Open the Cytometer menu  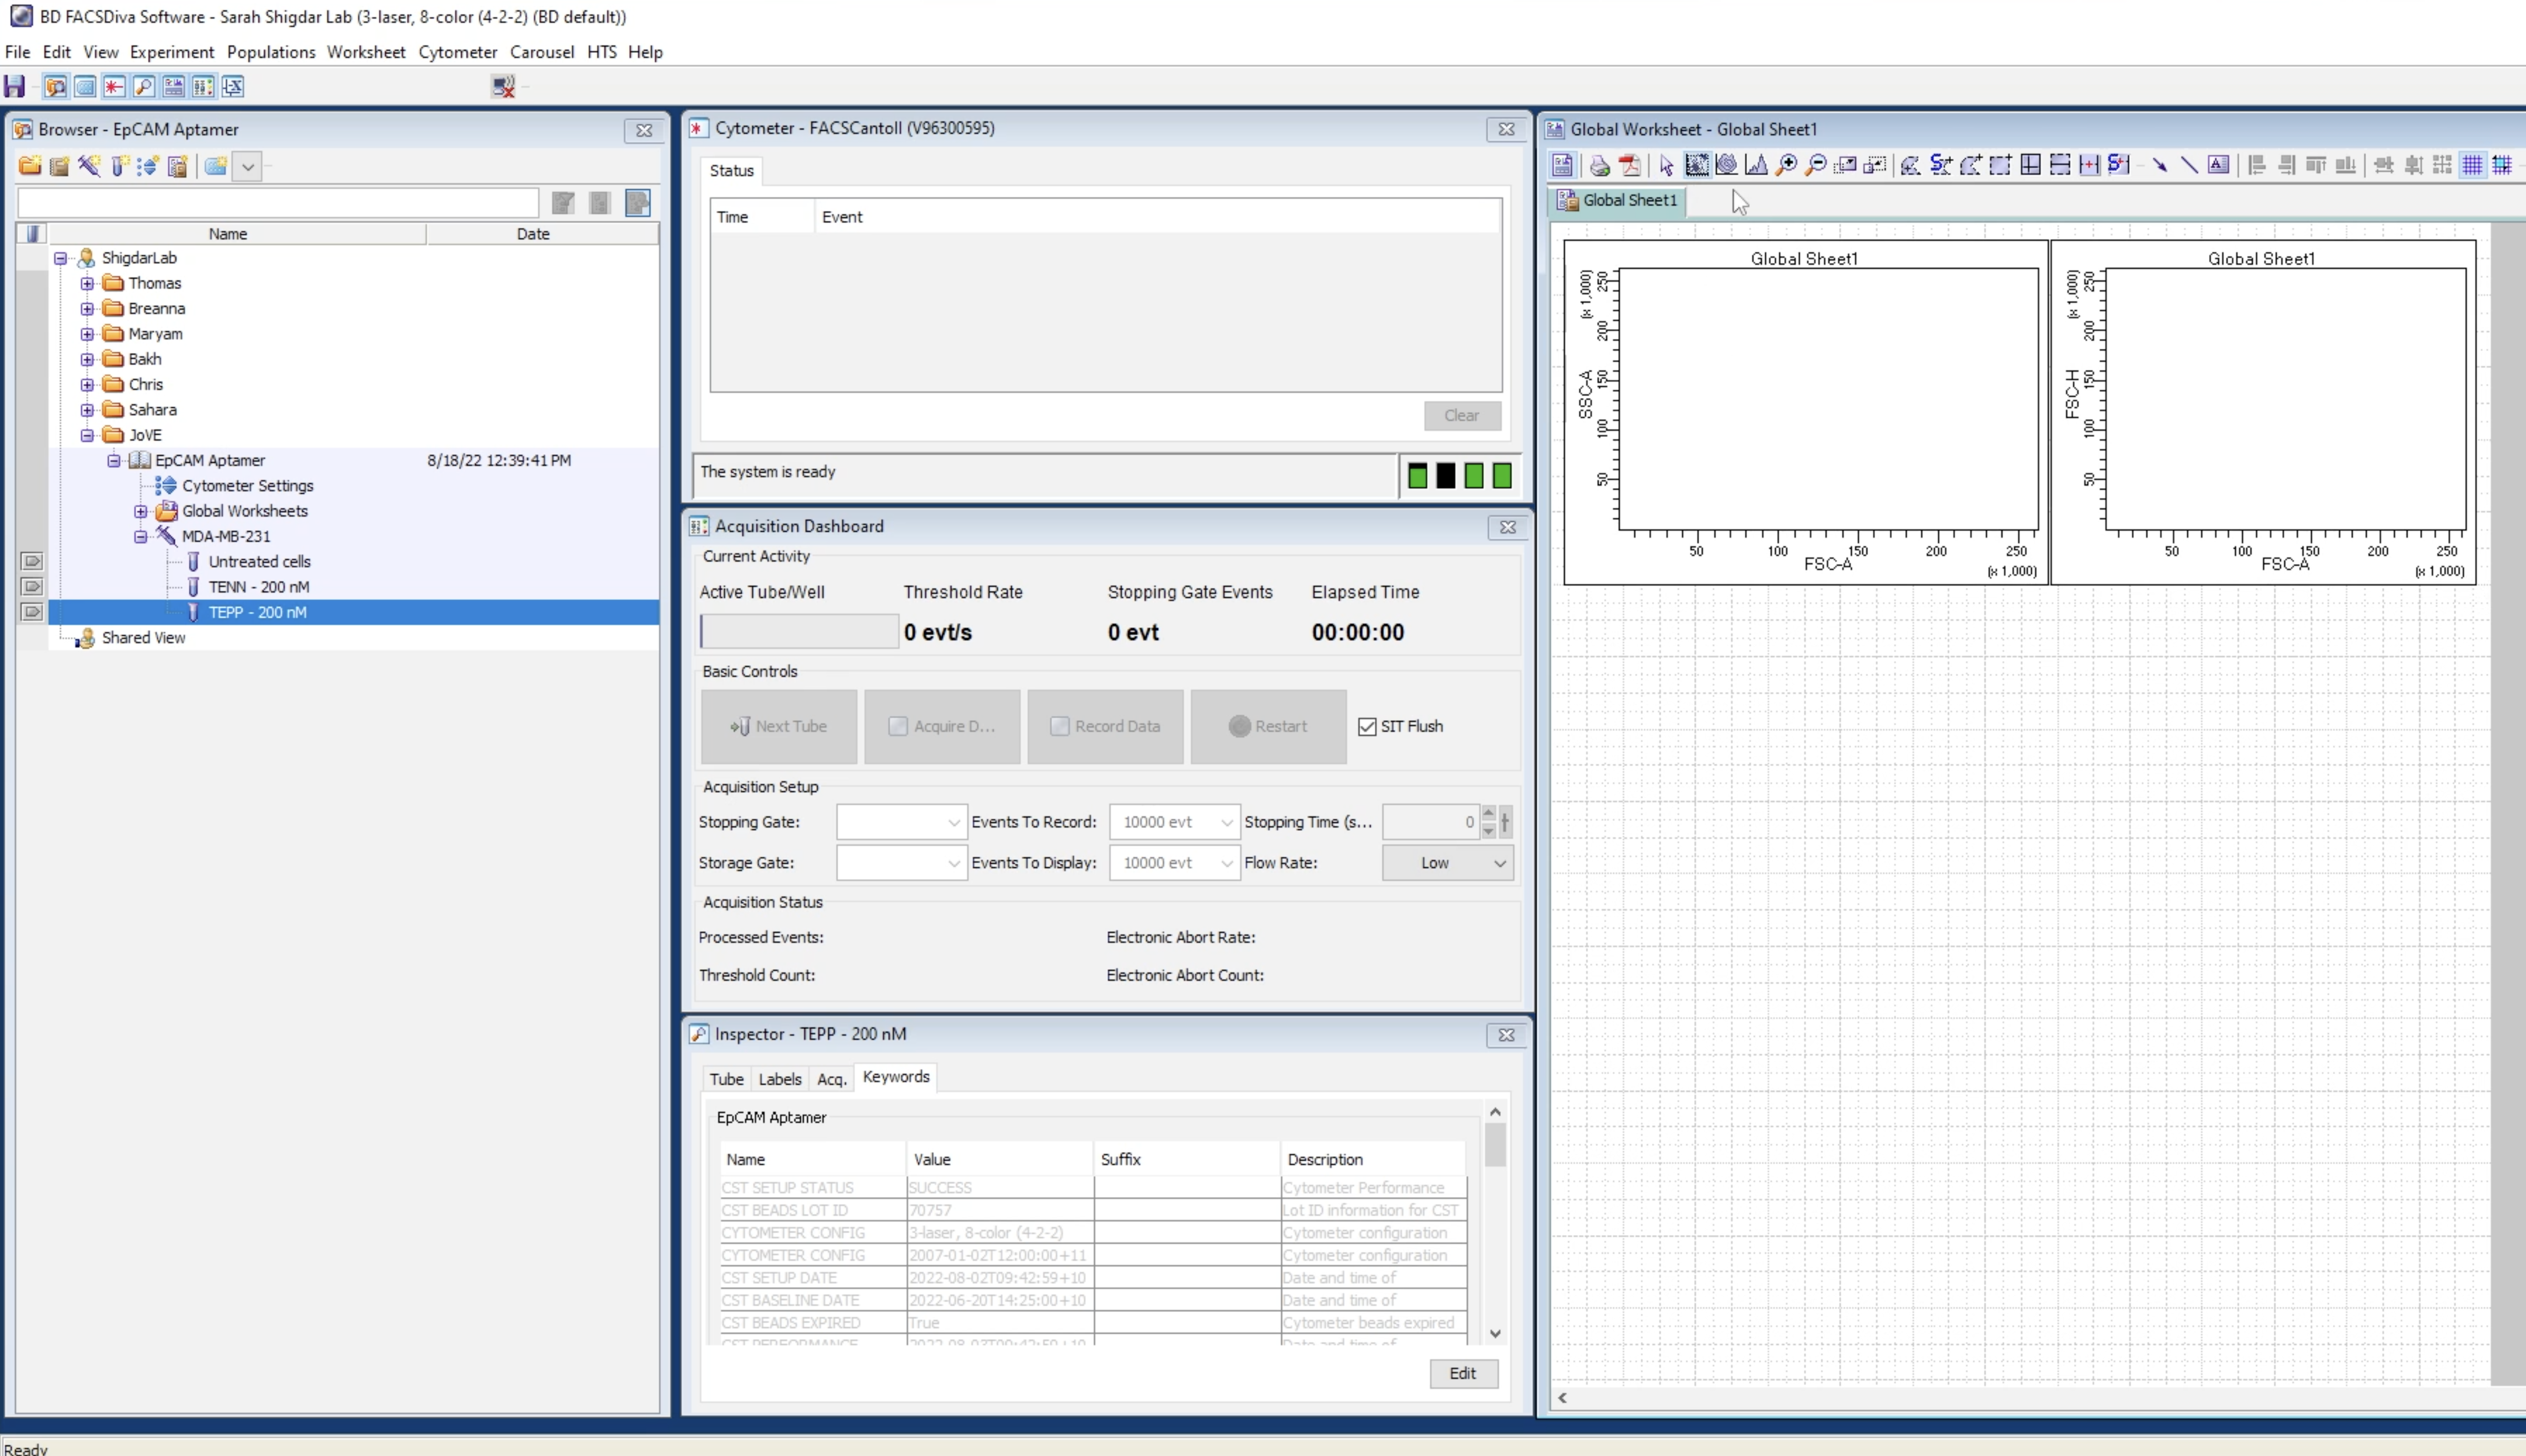click(x=457, y=52)
